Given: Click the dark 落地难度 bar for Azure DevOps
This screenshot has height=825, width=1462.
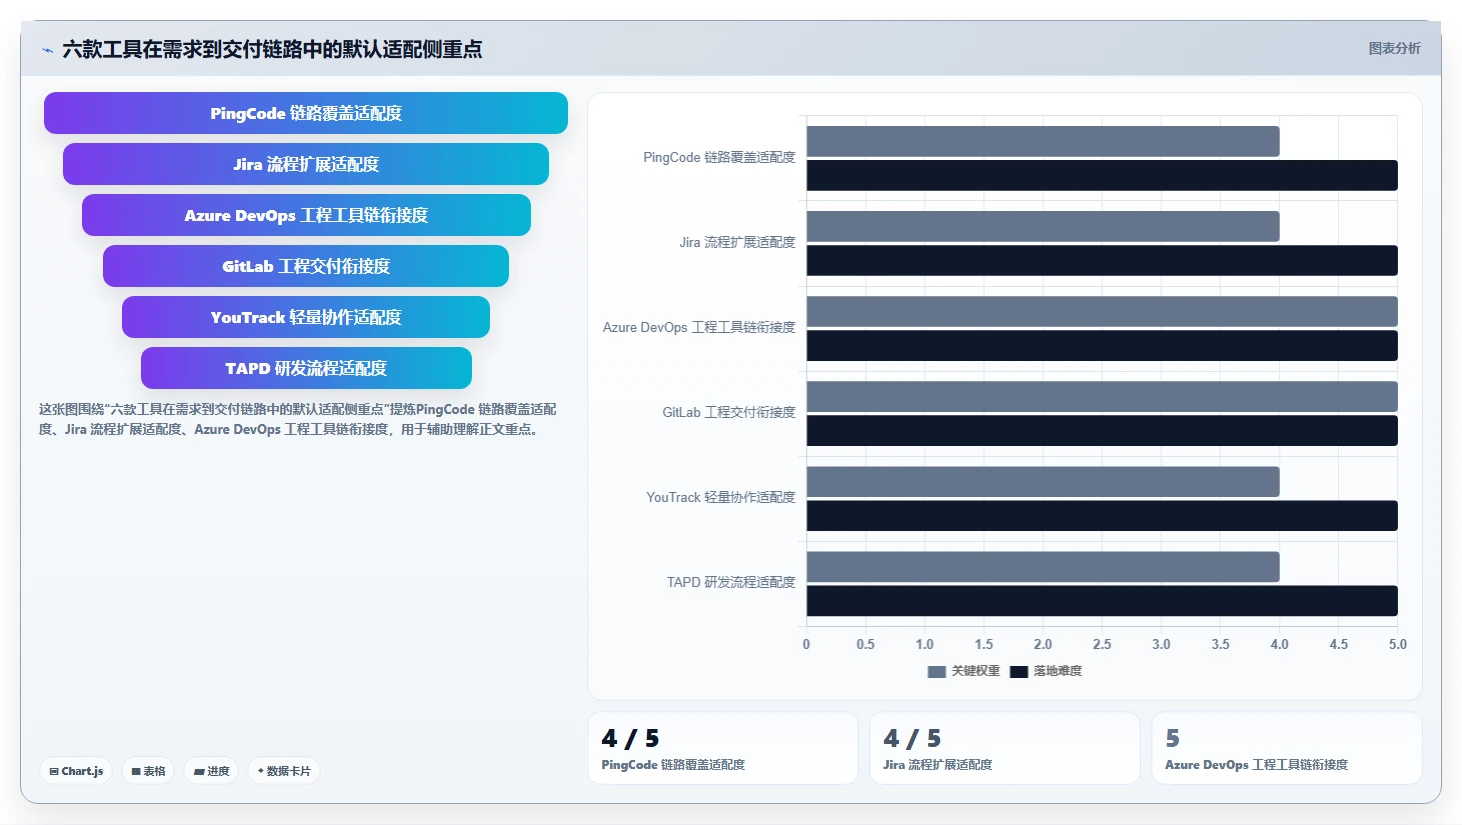Looking at the screenshot, I should click(x=1102, y=345).
